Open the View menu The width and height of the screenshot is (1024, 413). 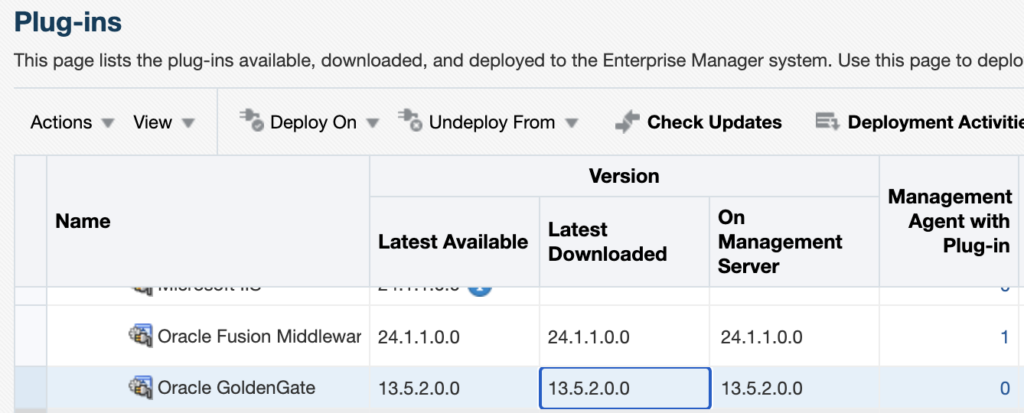tap(163, 122)
